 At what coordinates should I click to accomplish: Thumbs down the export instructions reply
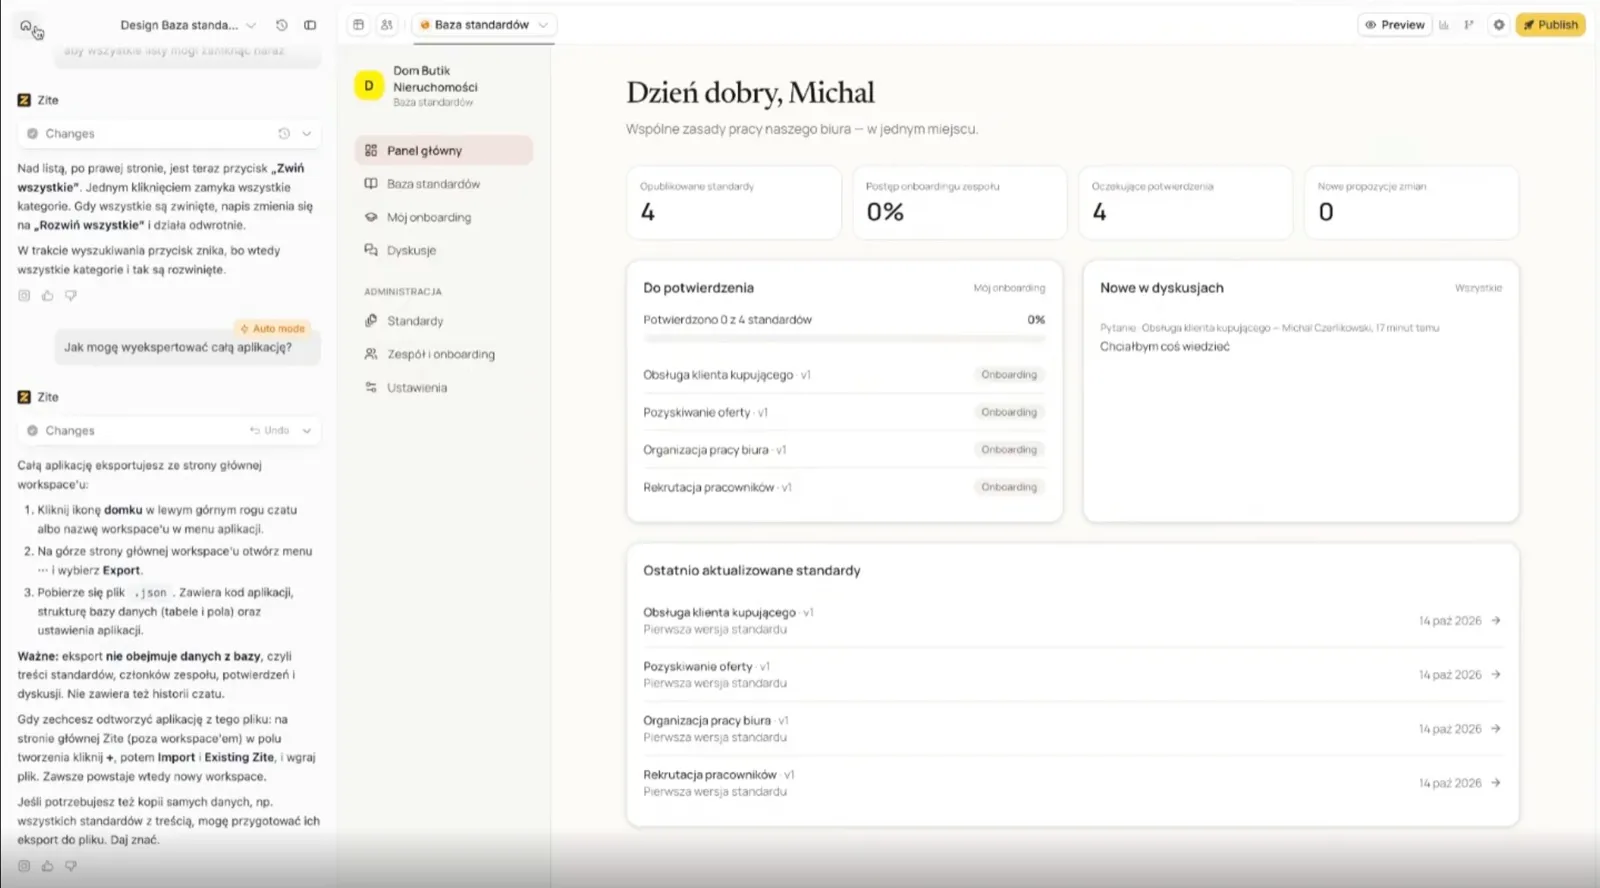70,866
